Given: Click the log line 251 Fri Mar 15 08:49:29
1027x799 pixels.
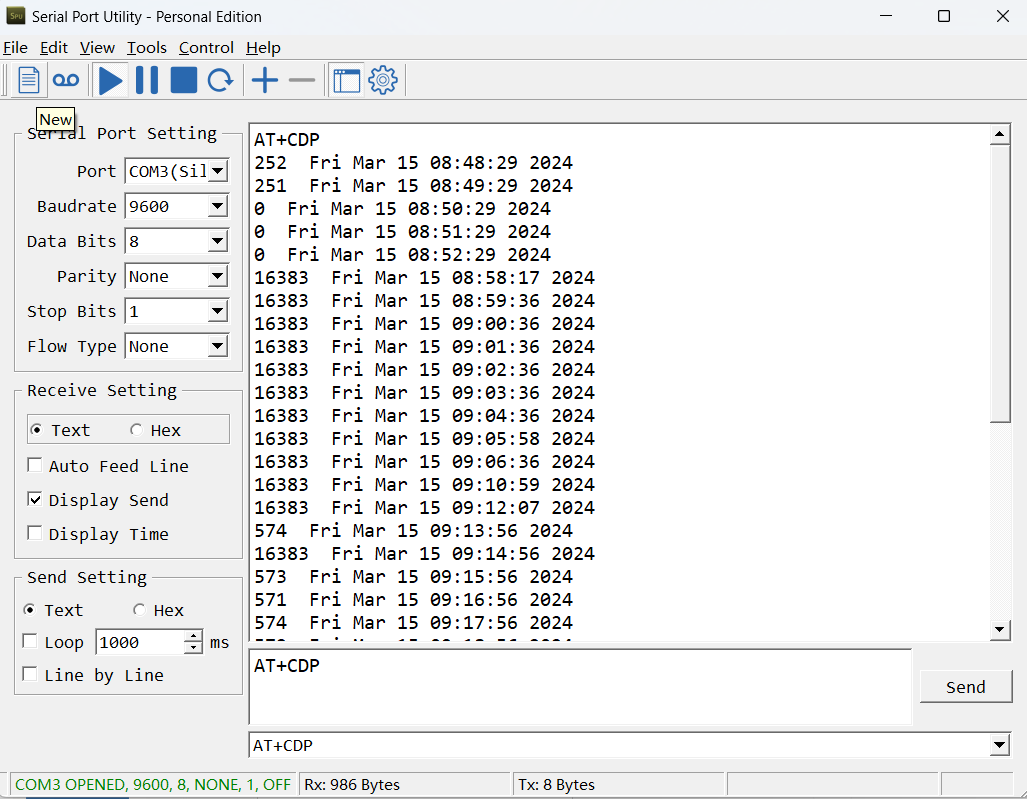Looking at the screenshot, I should pyautogui.click(x=413, y=185).
